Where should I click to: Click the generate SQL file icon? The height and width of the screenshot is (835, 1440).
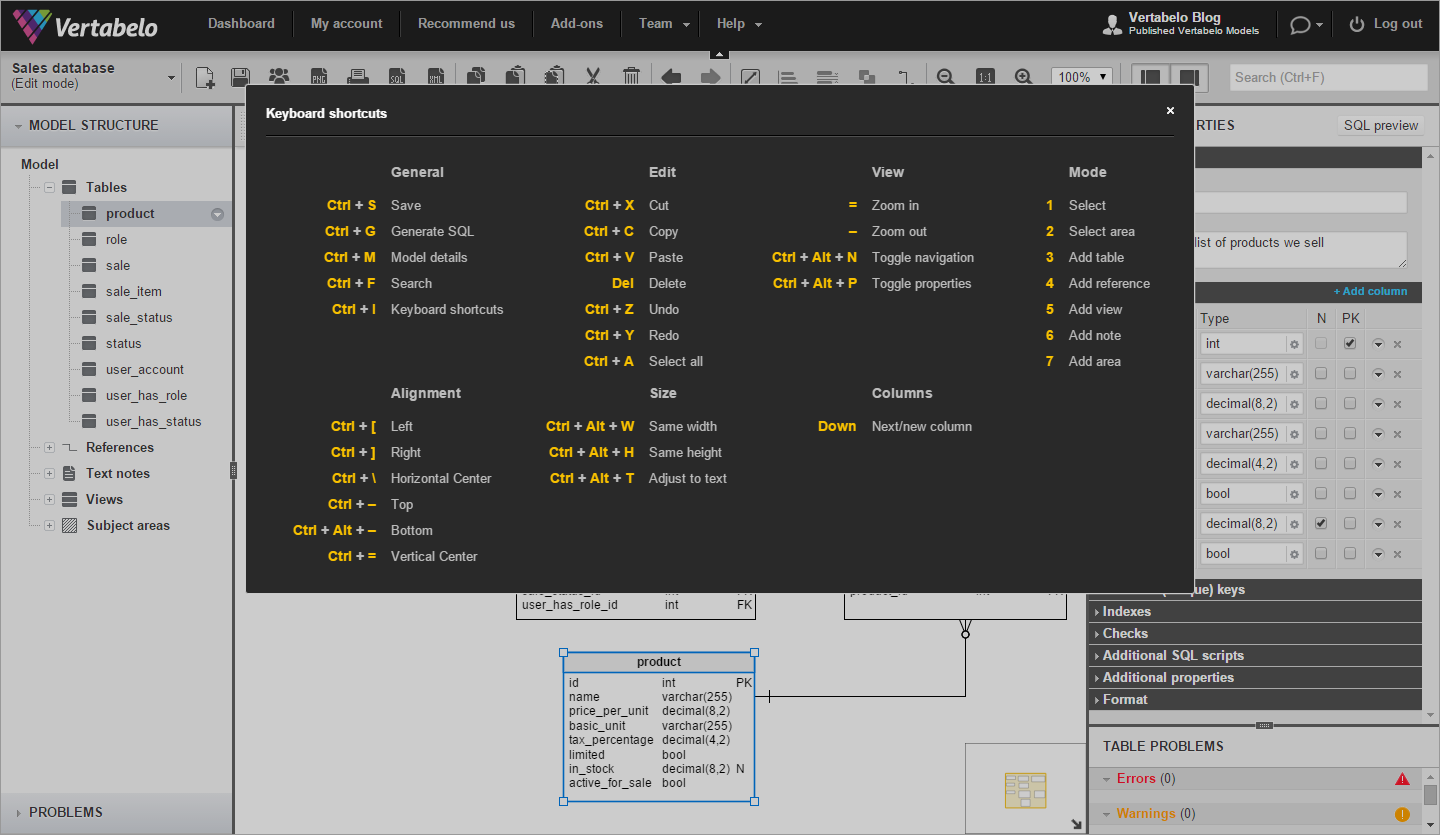(397, 77)
